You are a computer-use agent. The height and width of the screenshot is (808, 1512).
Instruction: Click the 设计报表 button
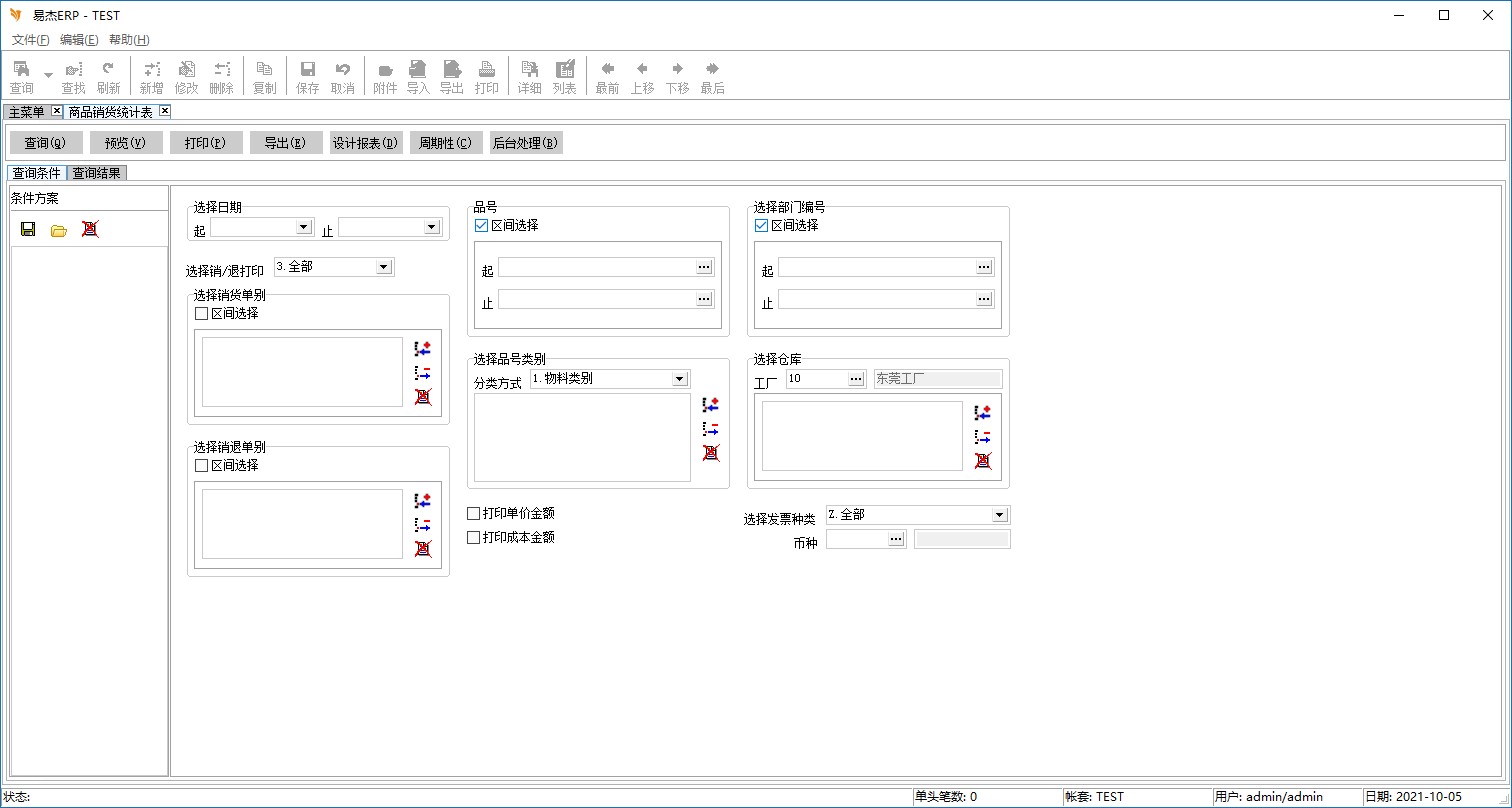[x=366, y=143]
